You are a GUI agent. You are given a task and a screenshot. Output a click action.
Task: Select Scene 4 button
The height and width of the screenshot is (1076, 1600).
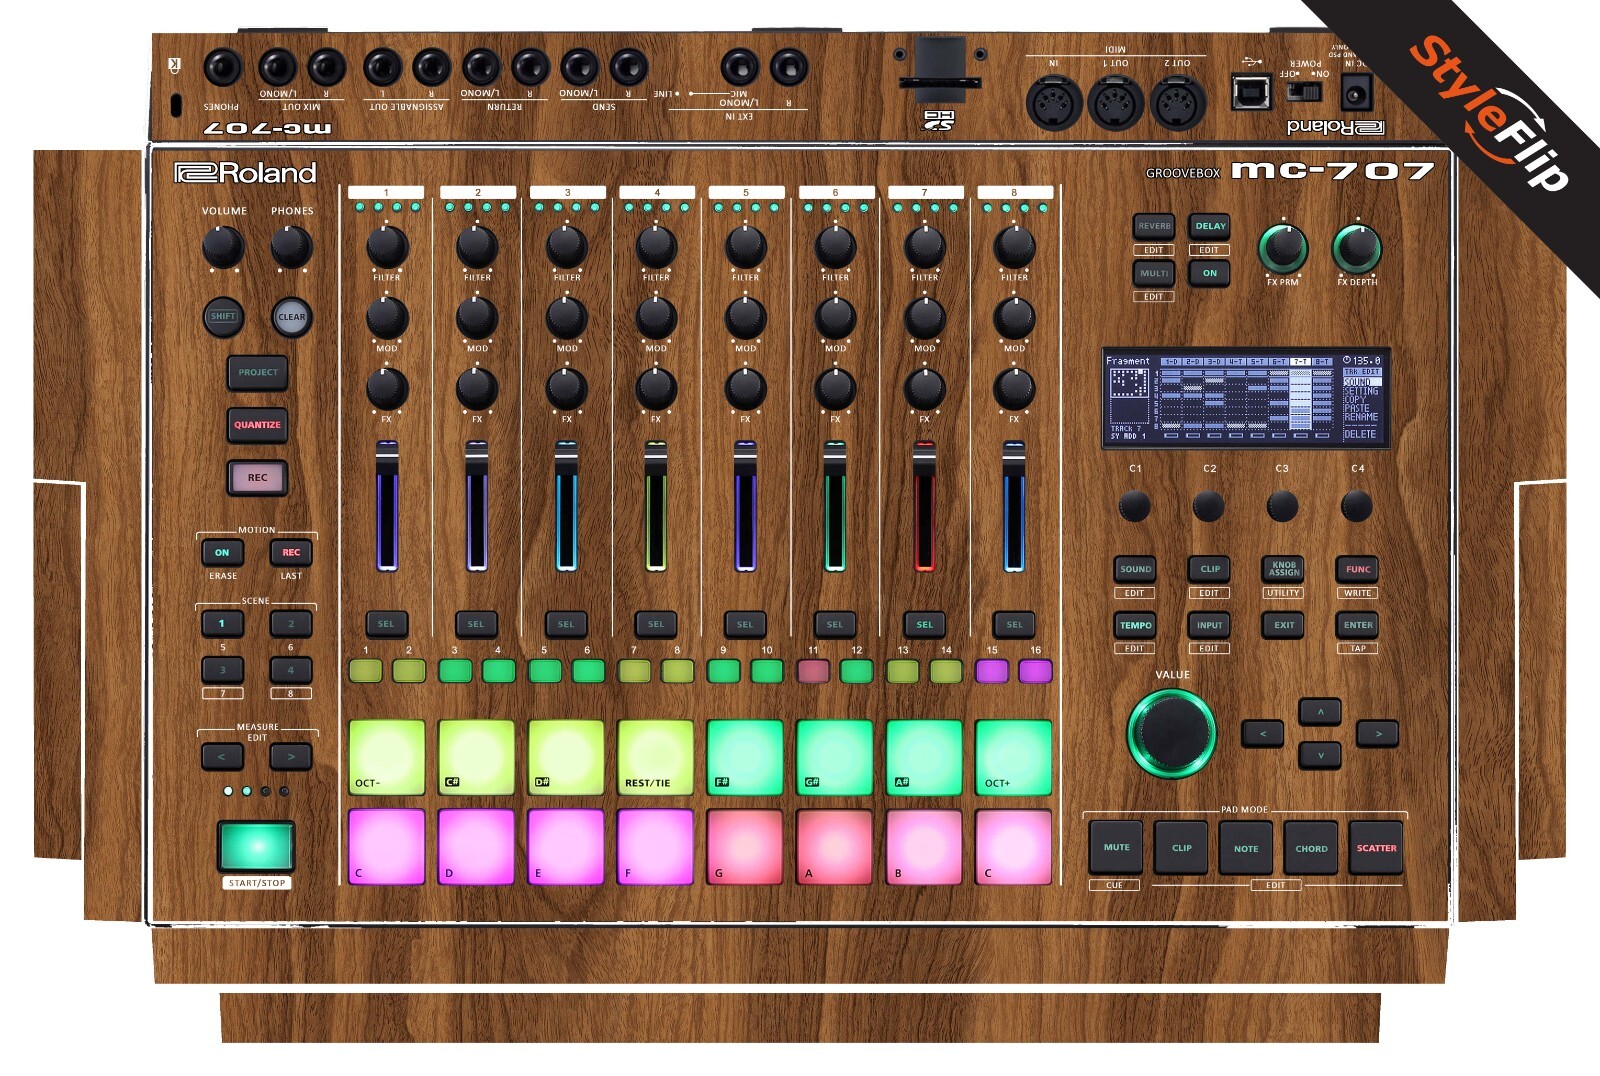point(291,670)
